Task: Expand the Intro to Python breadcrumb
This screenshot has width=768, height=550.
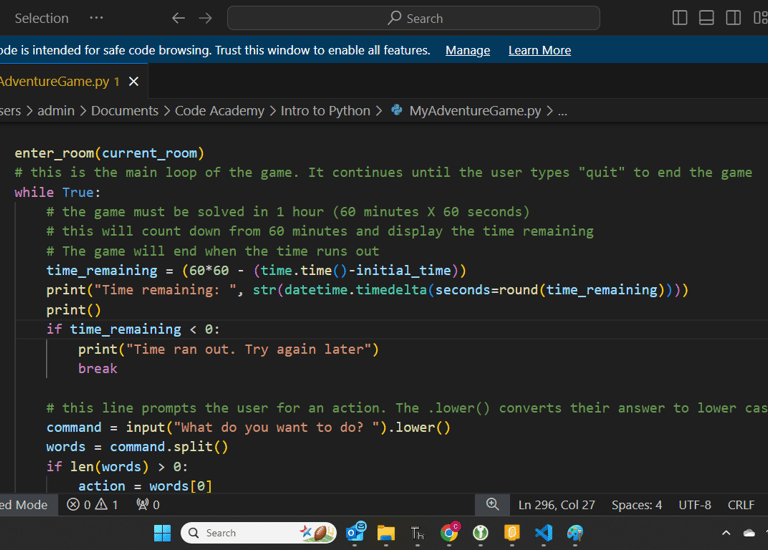Action: [x=325, y=111]
